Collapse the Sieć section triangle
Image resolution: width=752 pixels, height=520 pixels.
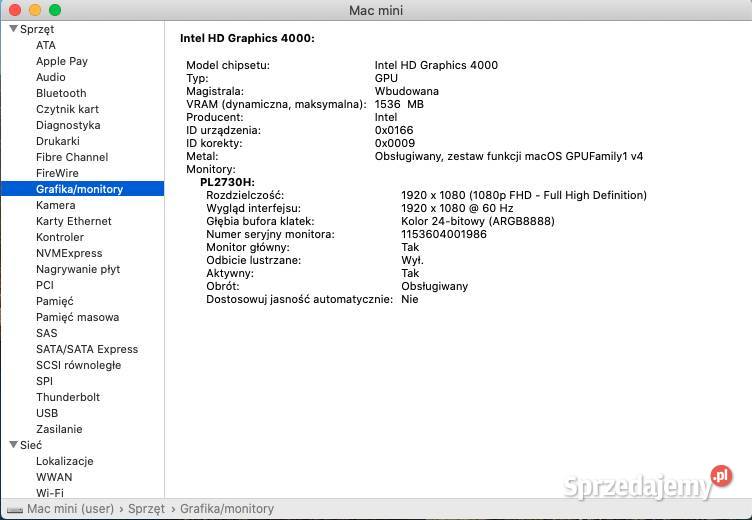(x=13, y=445)
